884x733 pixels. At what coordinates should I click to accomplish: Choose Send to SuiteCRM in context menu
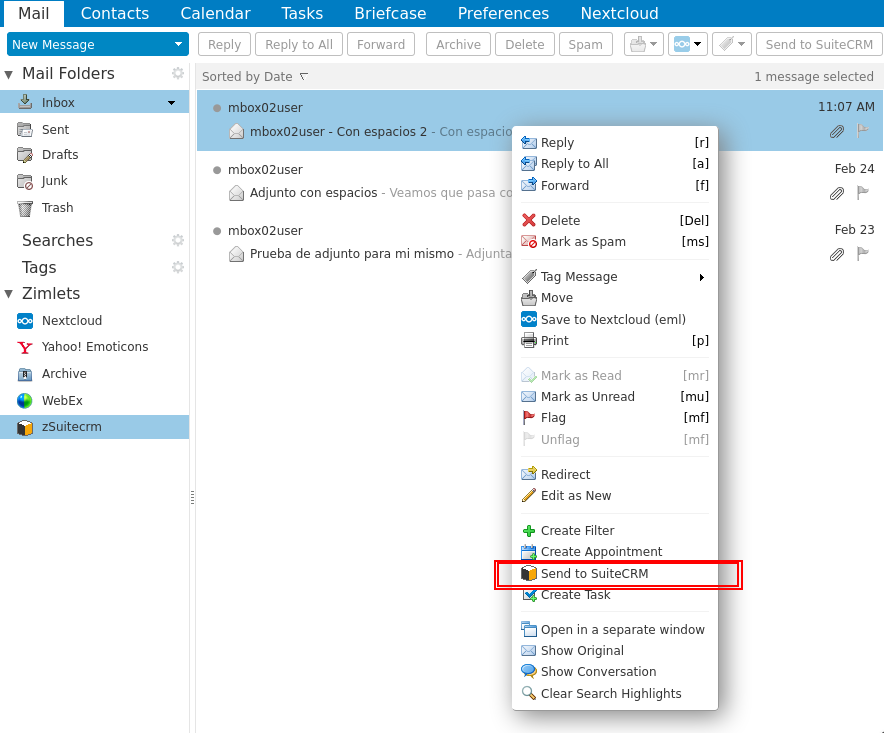click(615, 573)
